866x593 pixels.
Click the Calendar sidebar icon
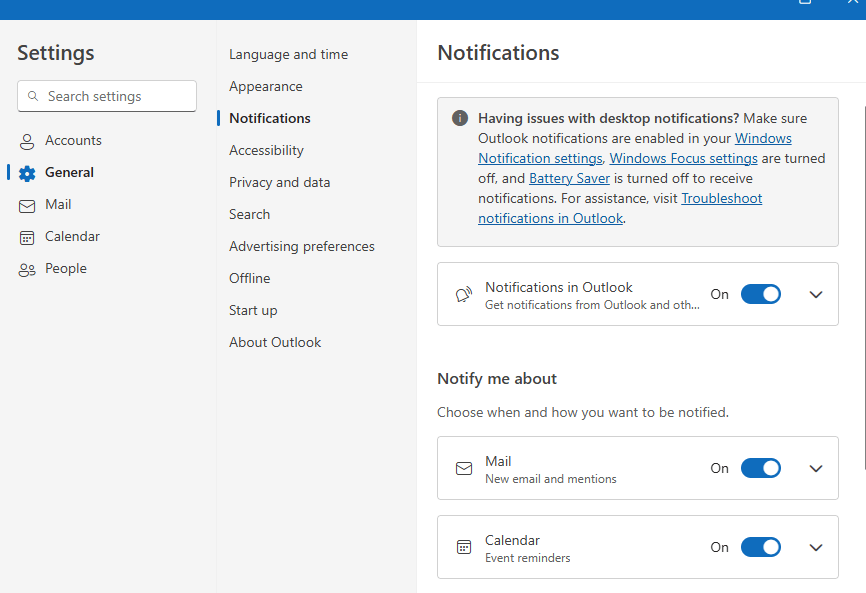click(28, 236)
